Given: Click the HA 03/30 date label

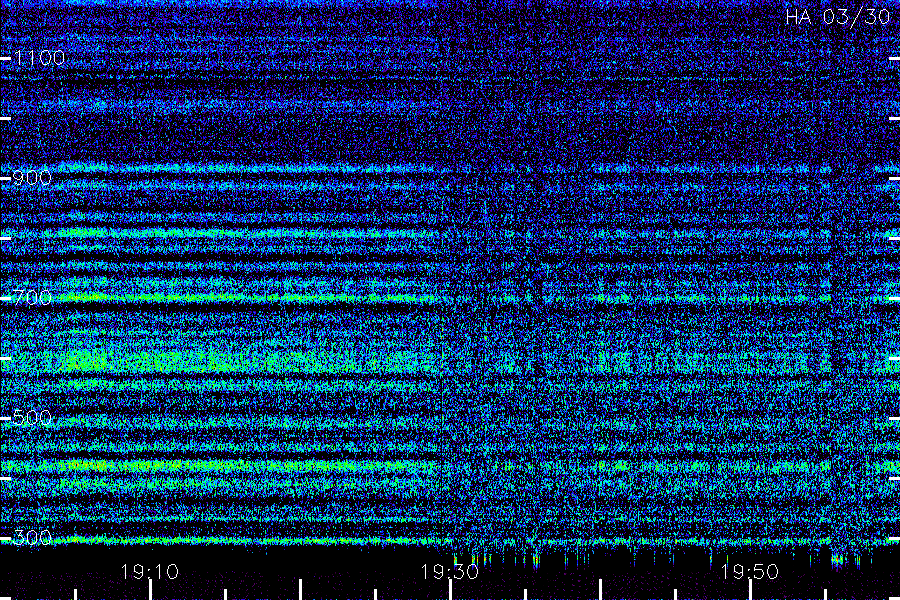Looking at the screenshot, I should click(x=837, y=17).
